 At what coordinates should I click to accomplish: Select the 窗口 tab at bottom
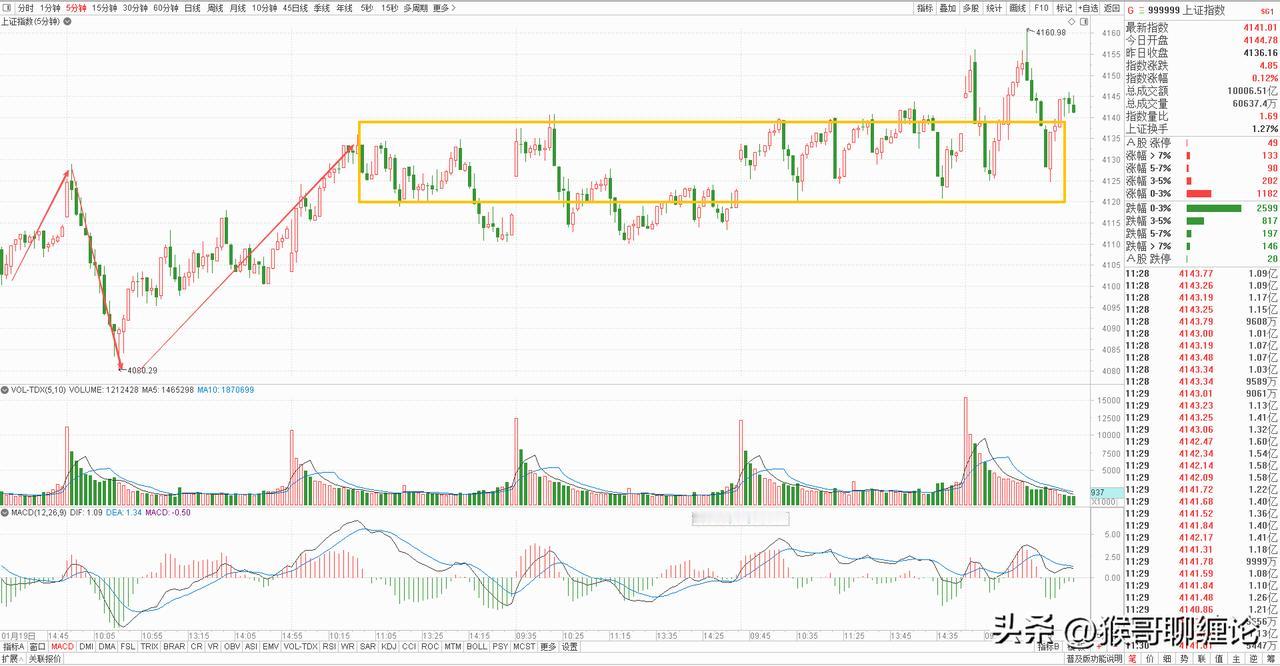[37, 646]
